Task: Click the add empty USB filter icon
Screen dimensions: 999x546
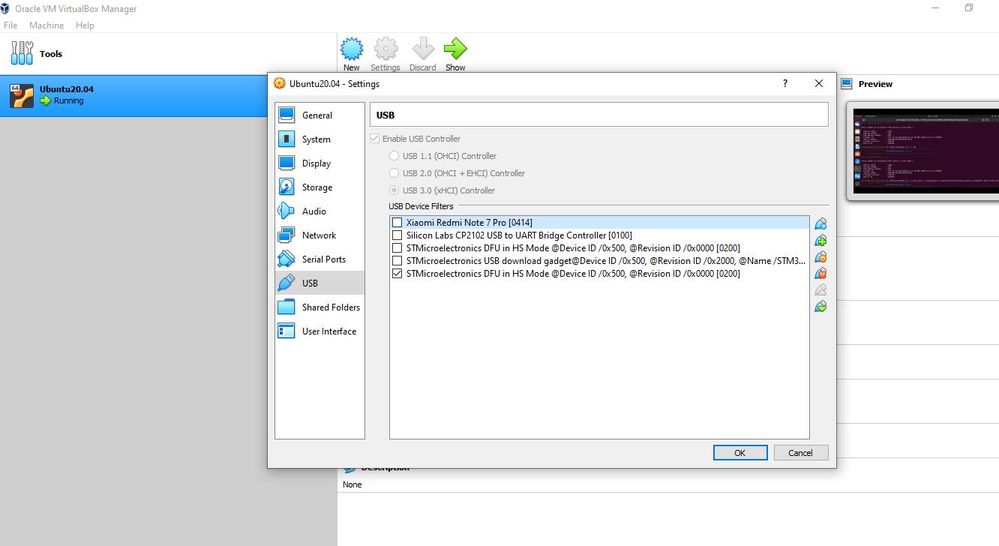Action: (x=821, y=224)
